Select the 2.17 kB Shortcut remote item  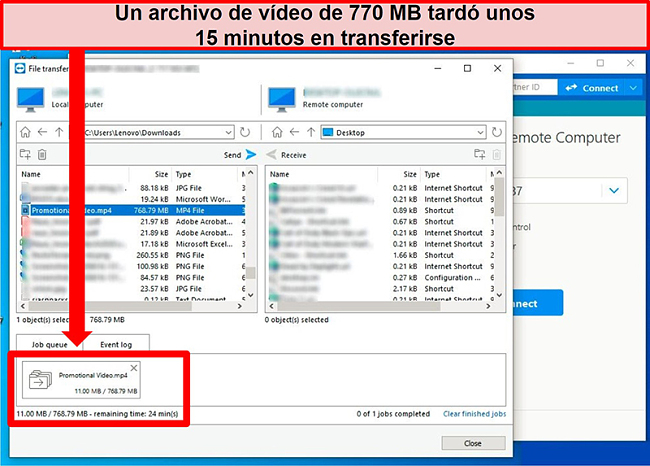click(x=381, y=289)
